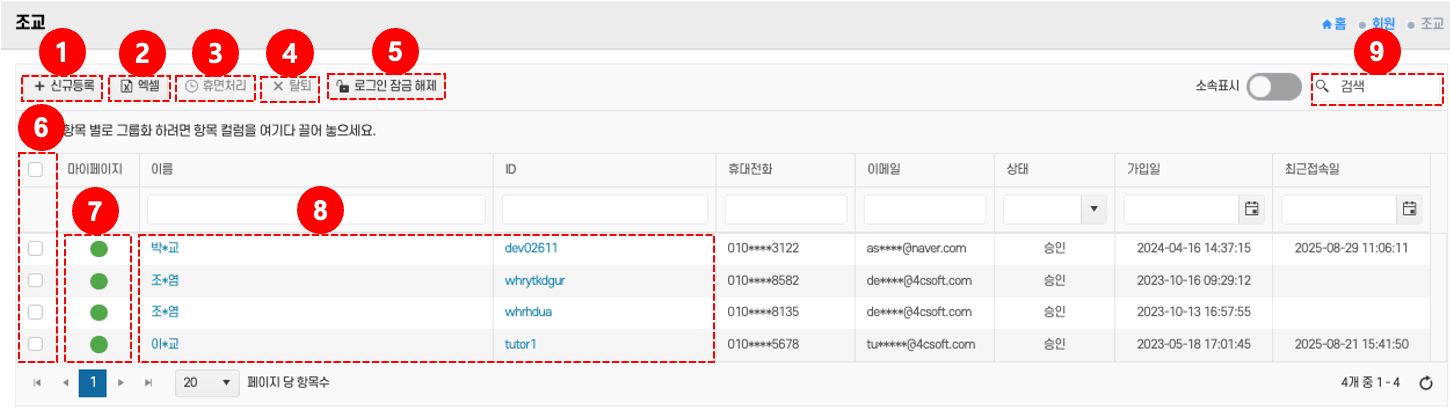1450x408 pixels.
Task: Click into the 검색 search field
Action: (x=1385, y=87)
